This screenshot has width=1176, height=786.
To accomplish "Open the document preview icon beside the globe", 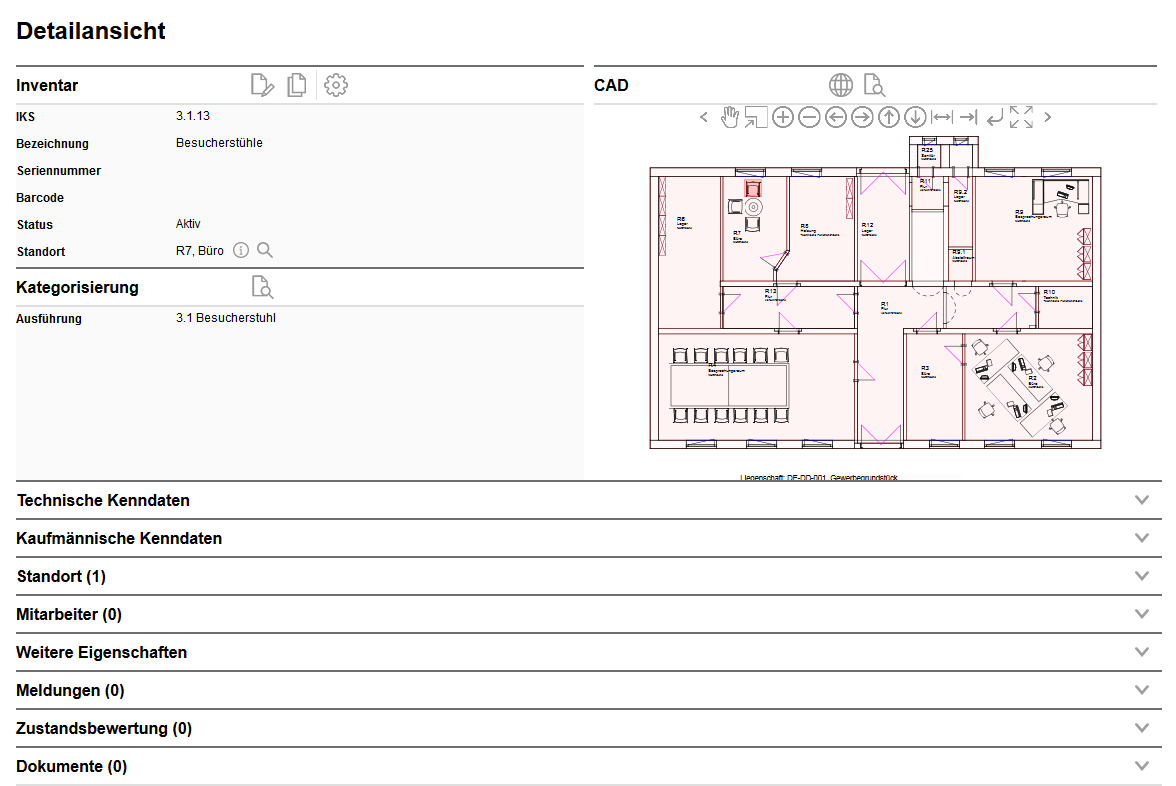I will point(873,85).
